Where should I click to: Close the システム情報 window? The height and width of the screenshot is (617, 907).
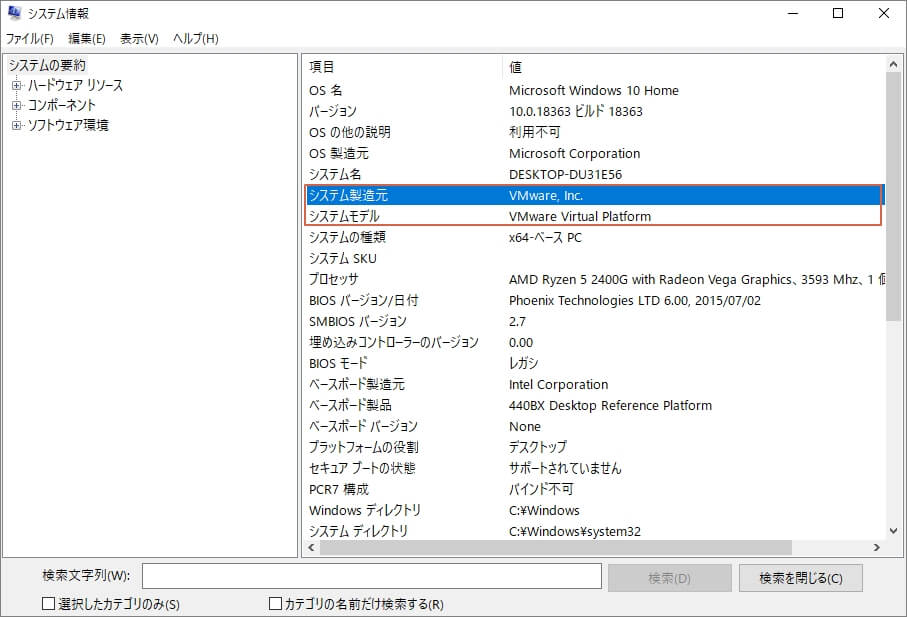883,13
